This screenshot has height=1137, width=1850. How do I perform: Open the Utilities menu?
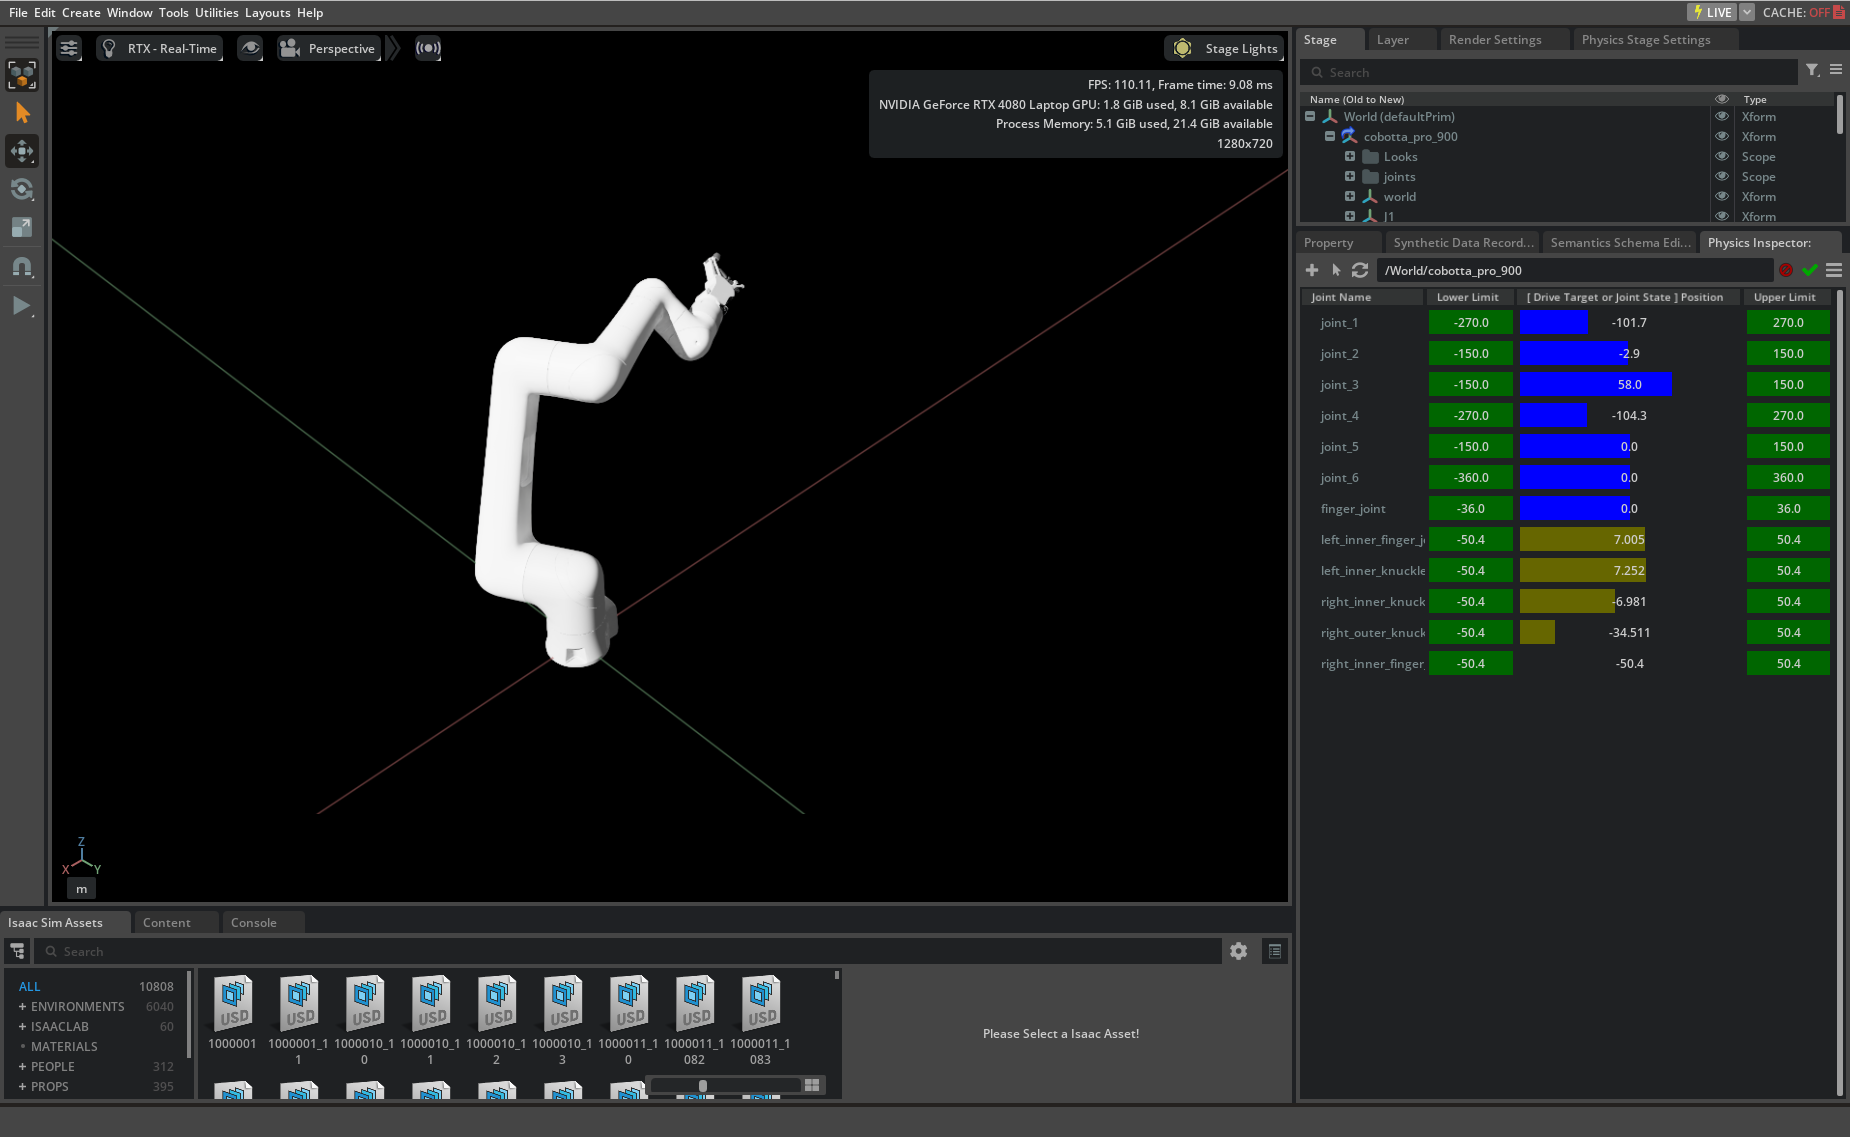point(217,12)
